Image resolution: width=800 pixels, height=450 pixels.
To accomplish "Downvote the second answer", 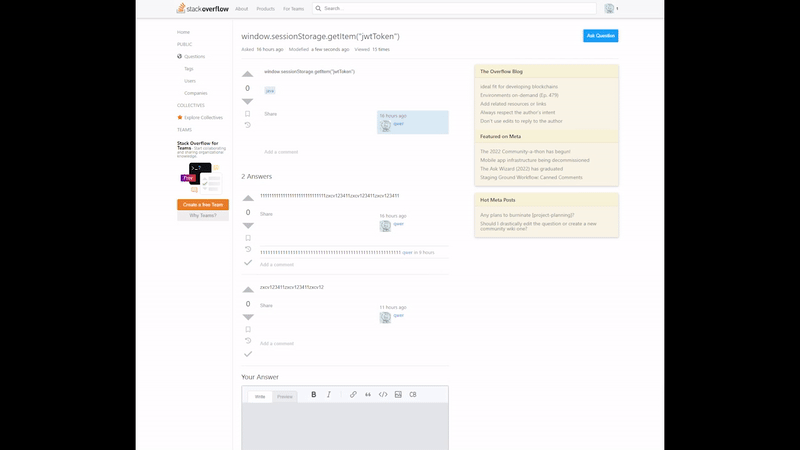I will [x=248, y=317].
